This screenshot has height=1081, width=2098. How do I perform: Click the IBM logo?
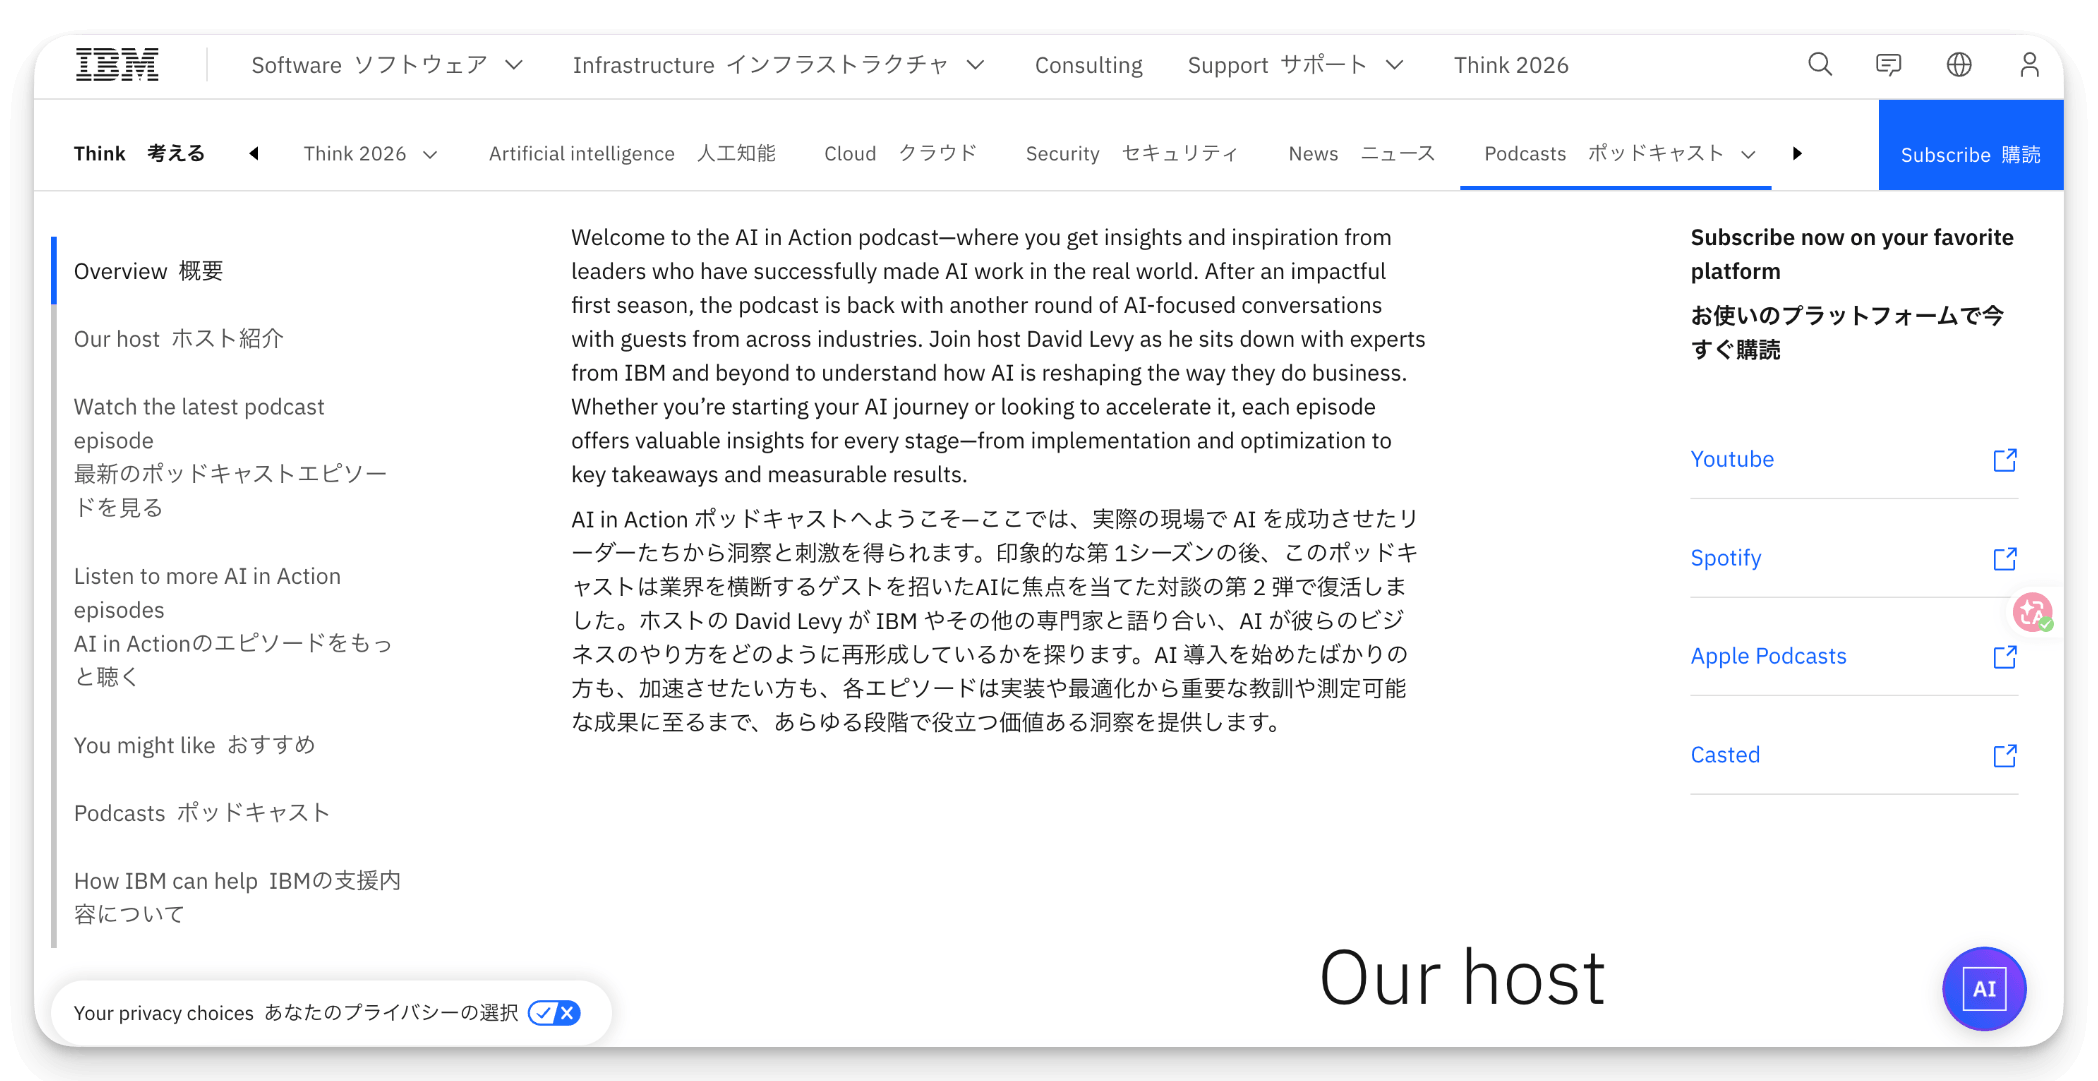click(118, 65)
